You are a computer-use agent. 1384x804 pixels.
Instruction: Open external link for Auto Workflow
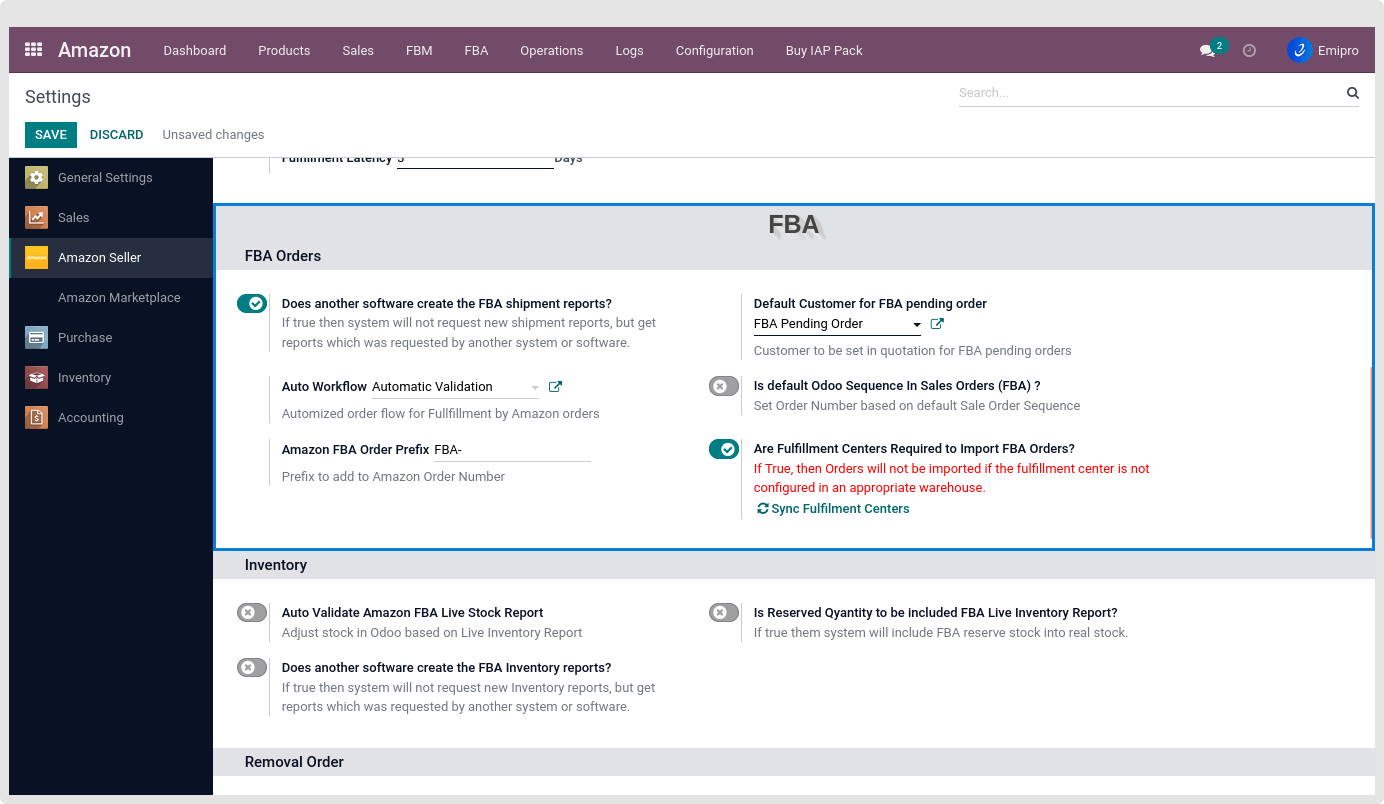(x=556, y=387)
